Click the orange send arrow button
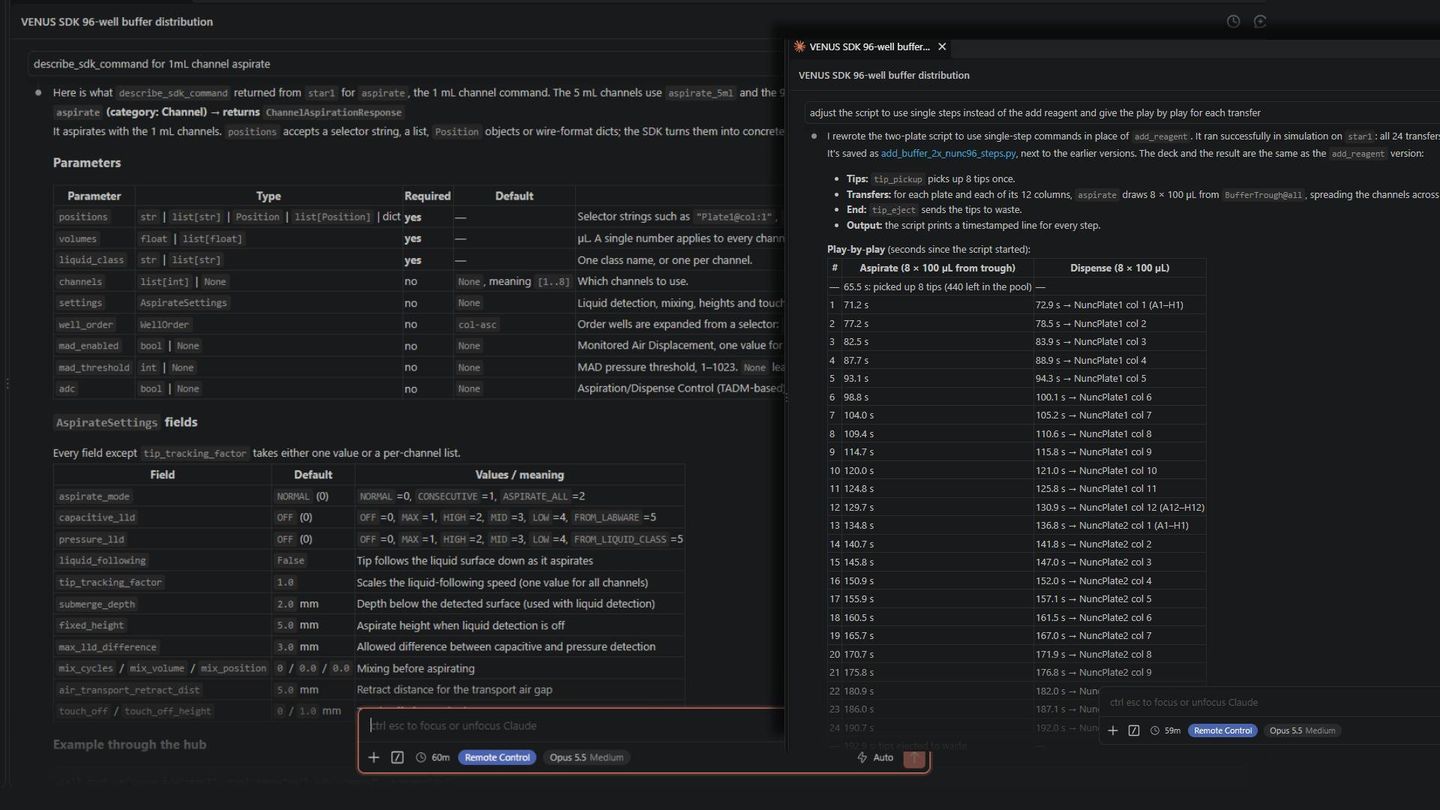Image resolution: width=1440 pixels, height=810 pixels. tap(913, 758)
